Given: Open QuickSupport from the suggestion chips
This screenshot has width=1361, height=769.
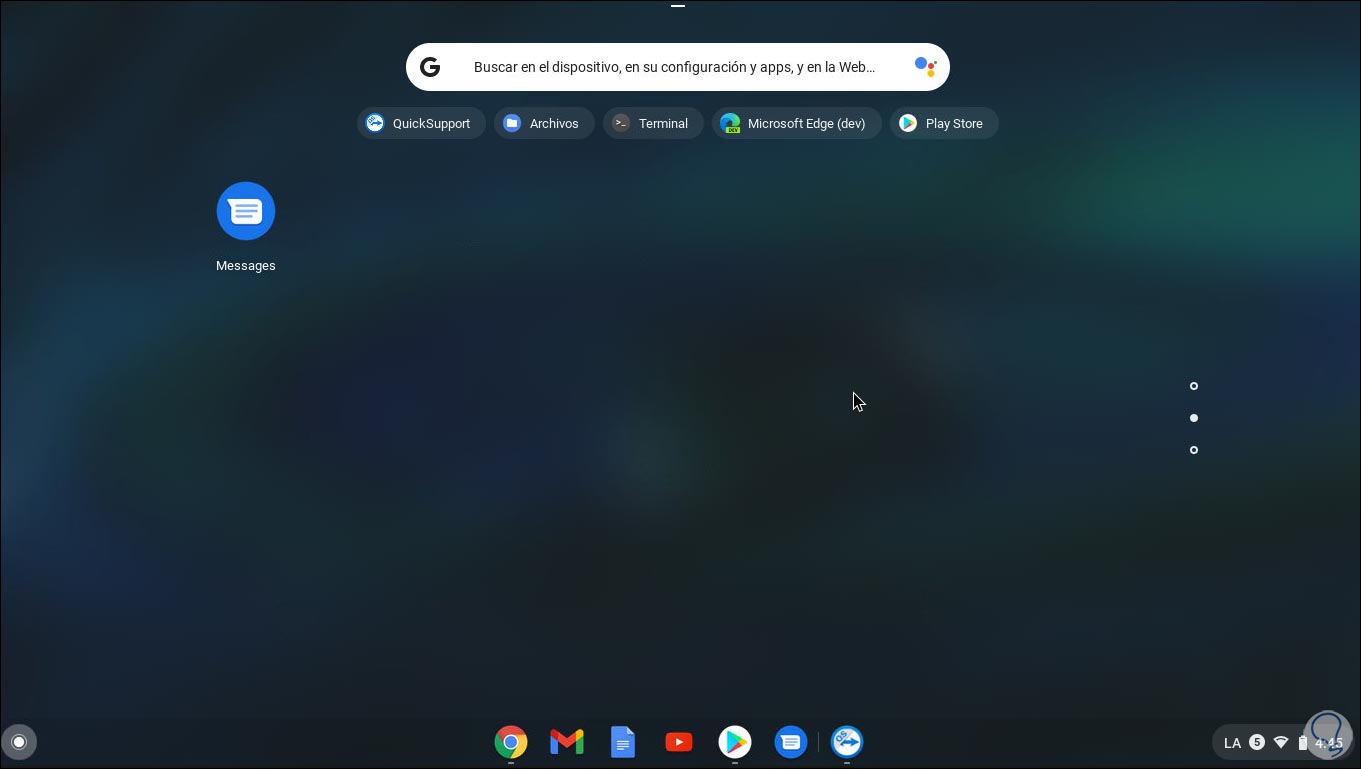Looking at the screenshot, I should pyautogui.click(x=421, y=123).
